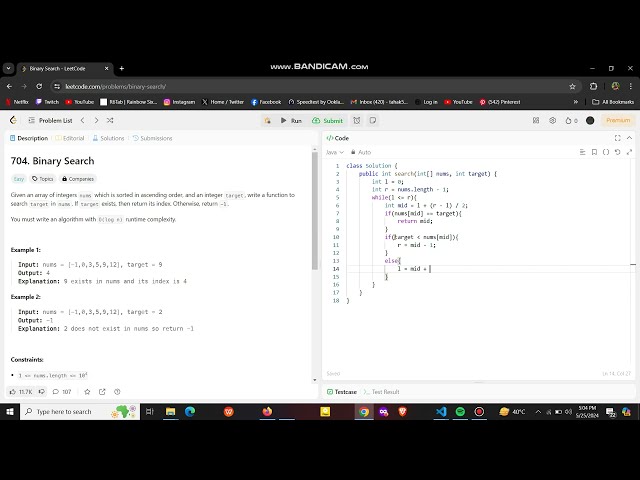Open the Instagram bookmark
Image resolution: width=640 pixels, height=480 pixels.
pyautogui.click(x=179, y=102)
